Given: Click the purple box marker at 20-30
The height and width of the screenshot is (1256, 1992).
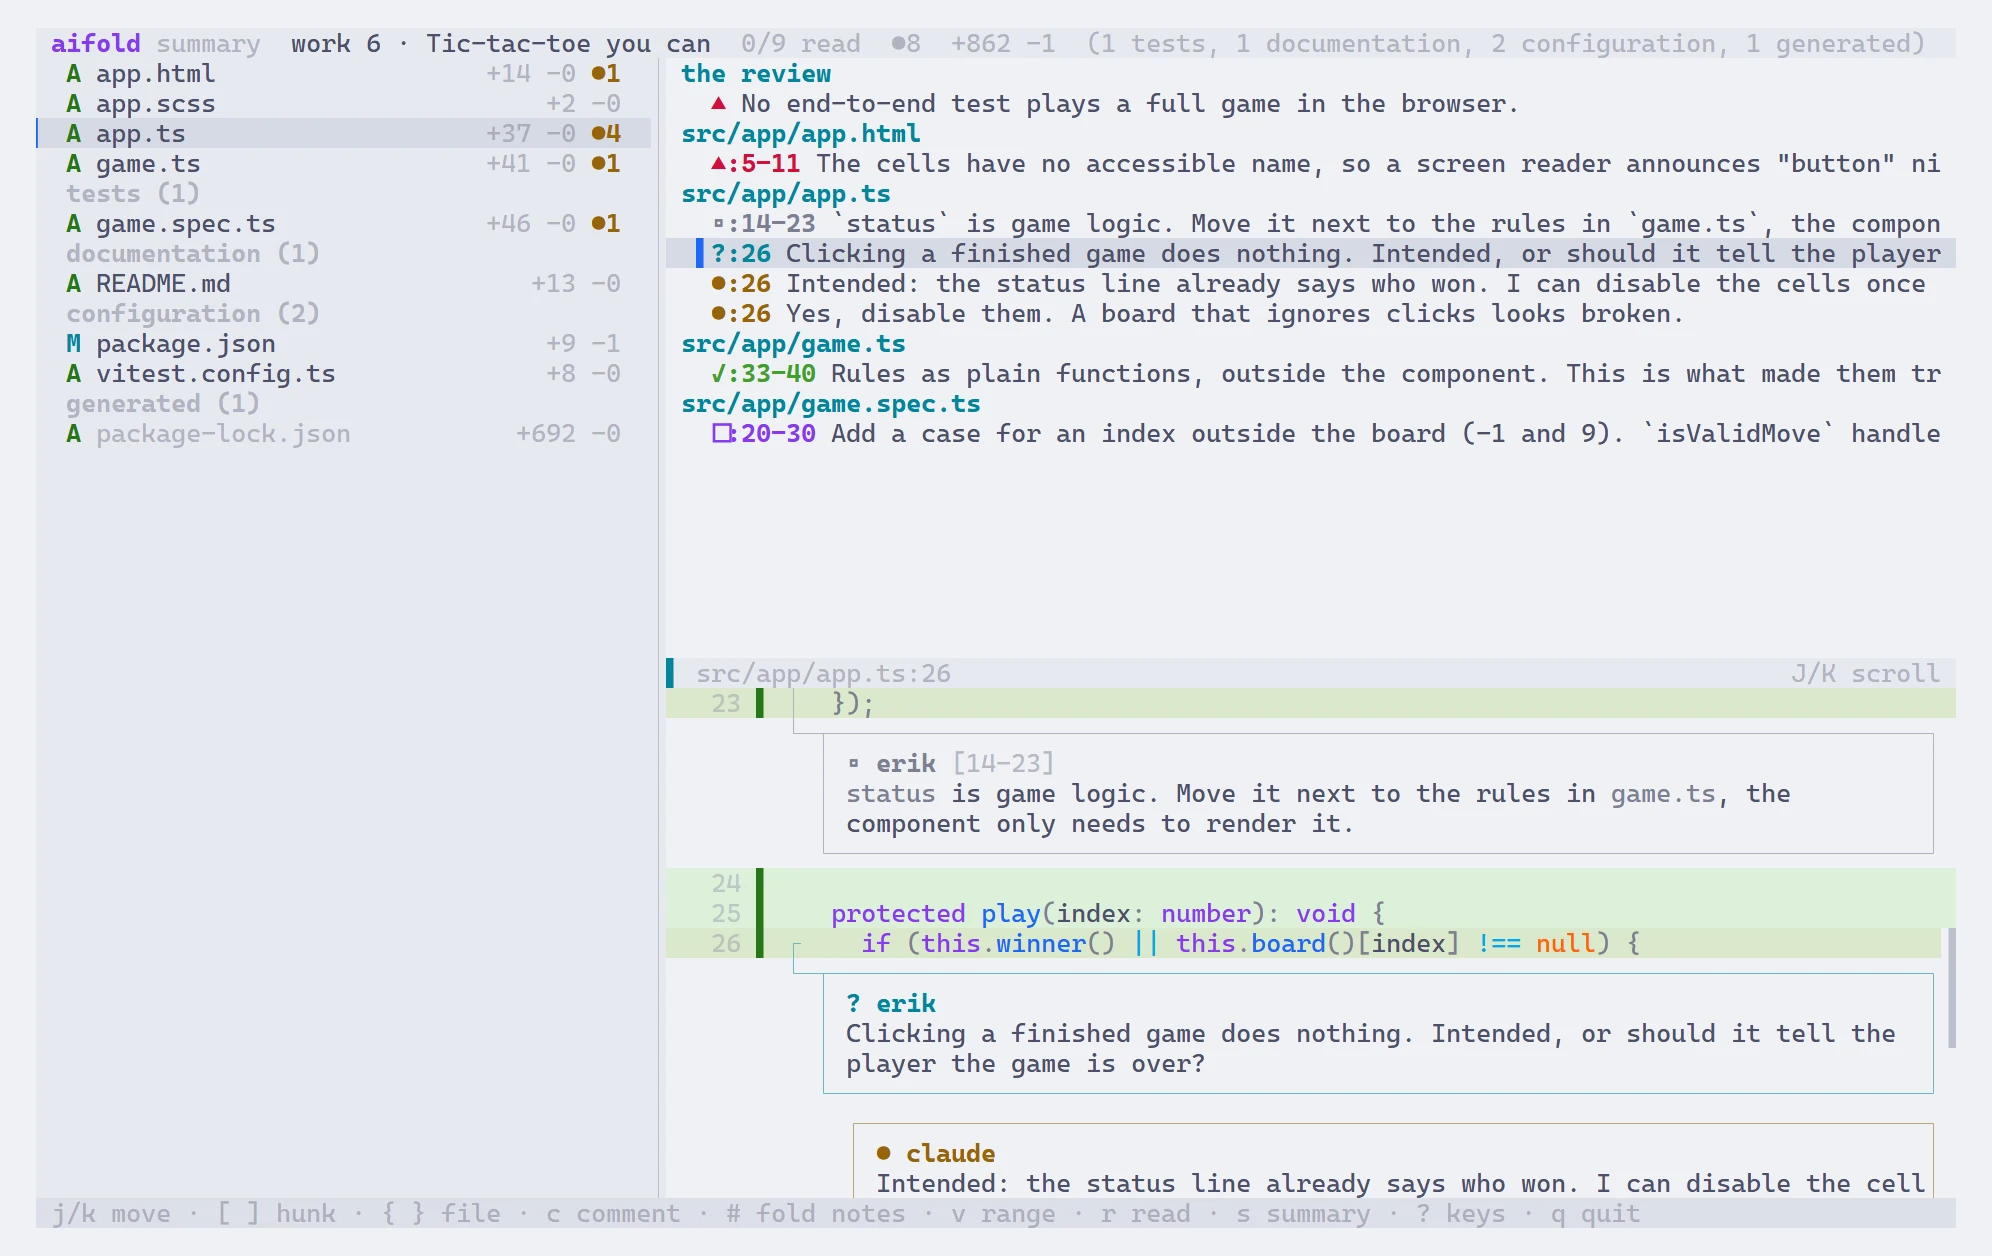Looking at the screenshot, I should (722, 434).
